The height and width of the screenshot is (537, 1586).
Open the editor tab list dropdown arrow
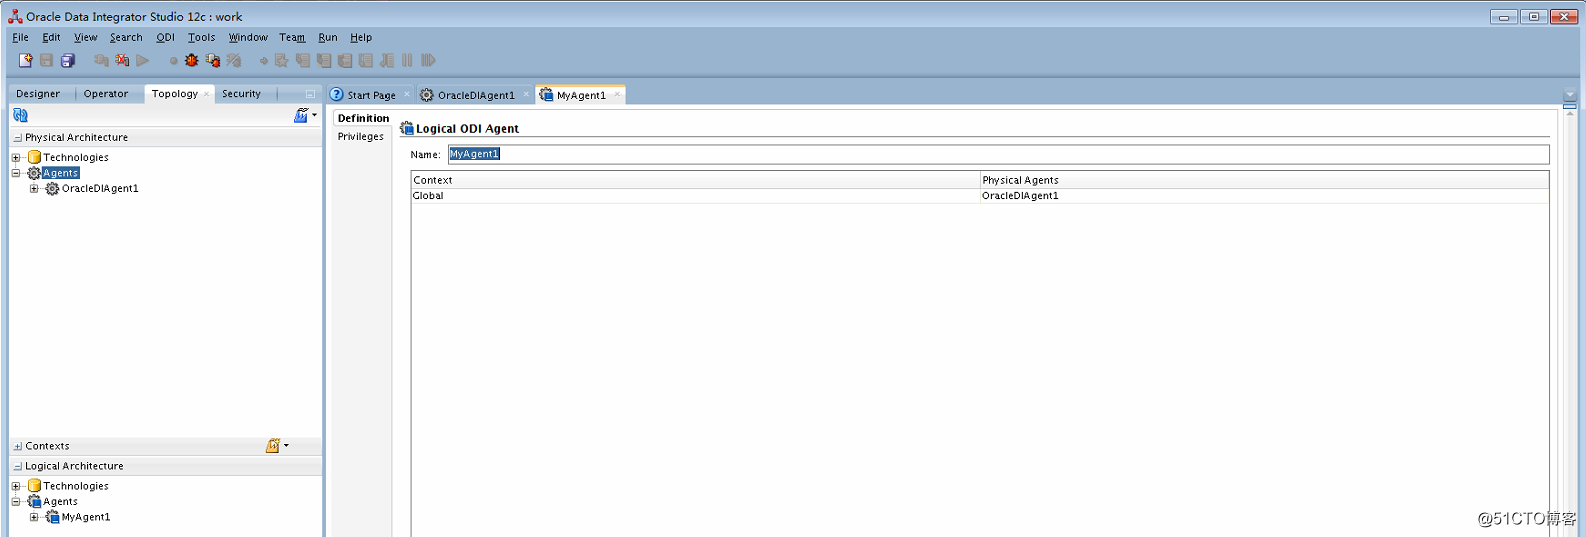pyautogui.click(x=1569, y=94)
